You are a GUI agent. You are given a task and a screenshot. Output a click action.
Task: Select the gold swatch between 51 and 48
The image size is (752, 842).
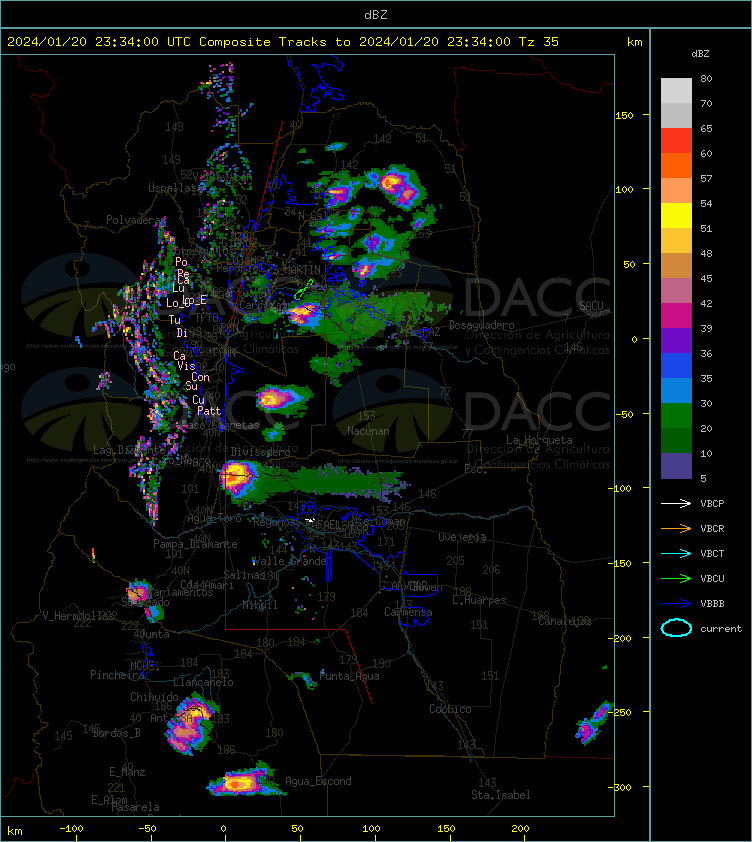[x=676, y=240]
